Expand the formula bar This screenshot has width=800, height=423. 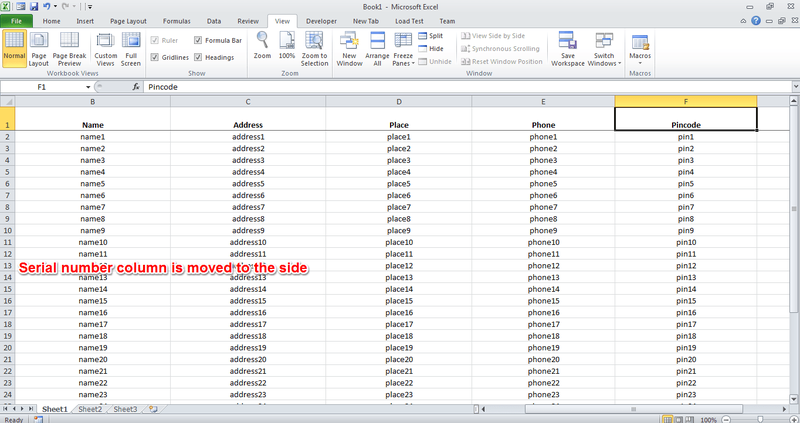click(x=795, y=87)
